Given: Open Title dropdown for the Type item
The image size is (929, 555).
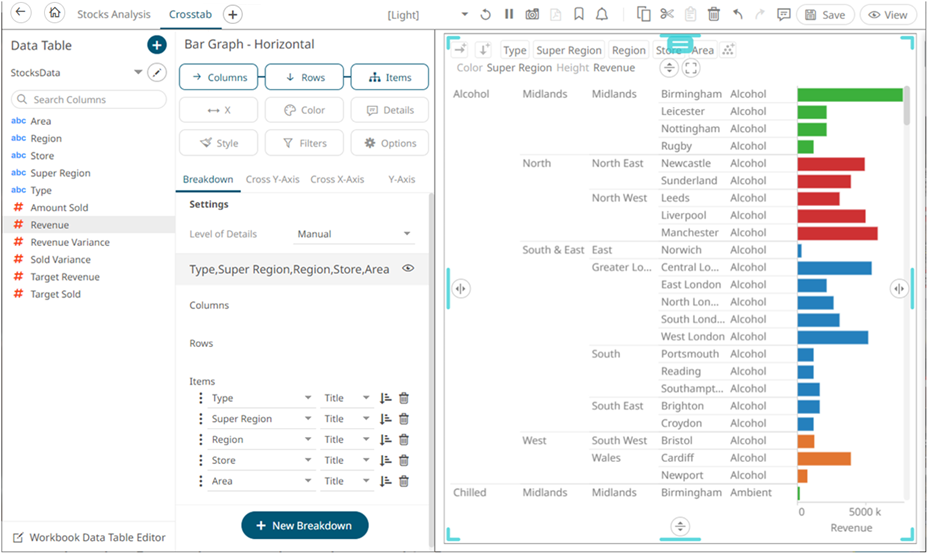Looking at the screenshot, I should pyautogui.click(x=347, y=398).
